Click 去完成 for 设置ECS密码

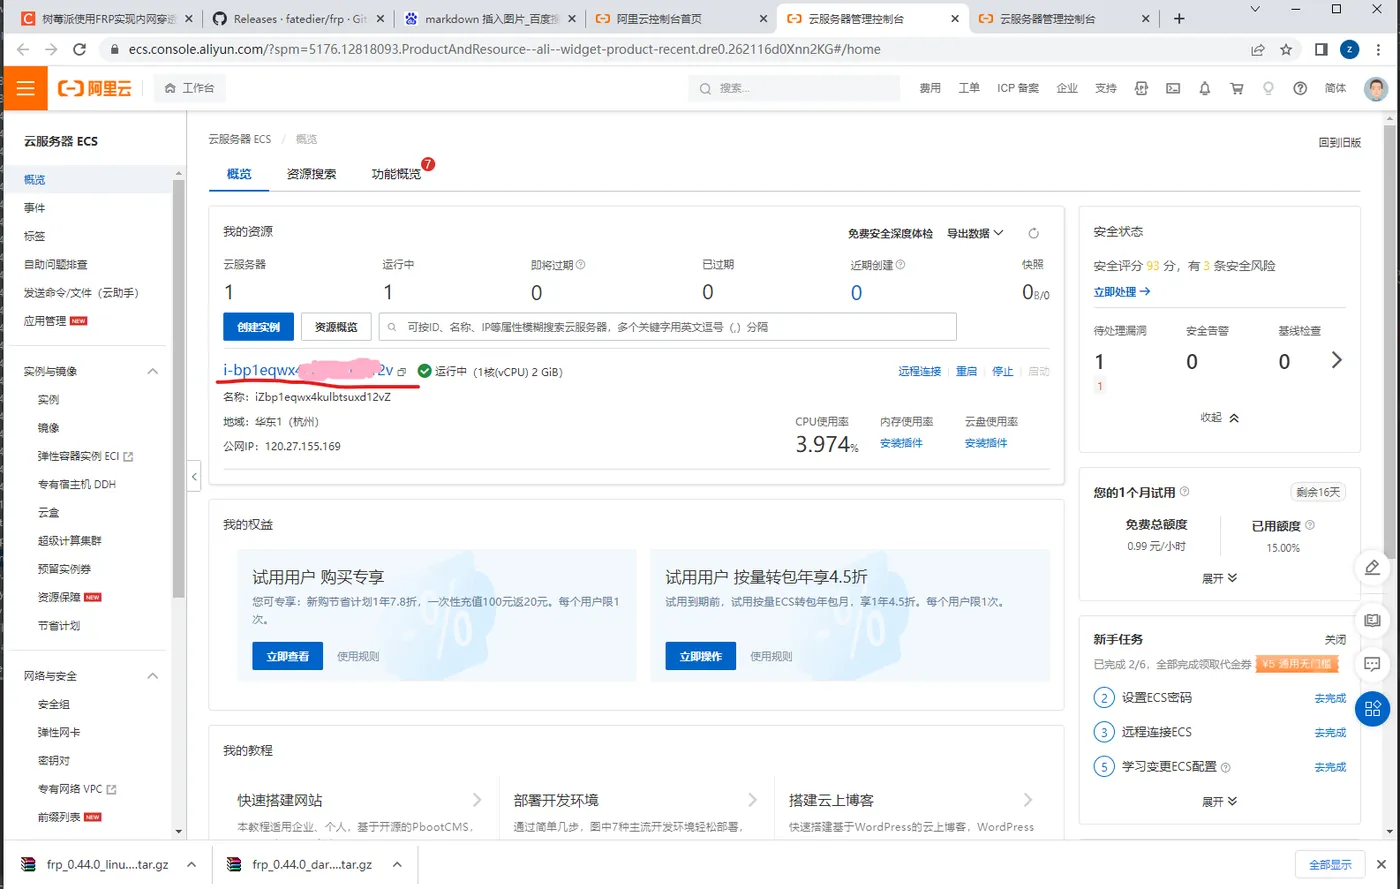[1330, 698]
